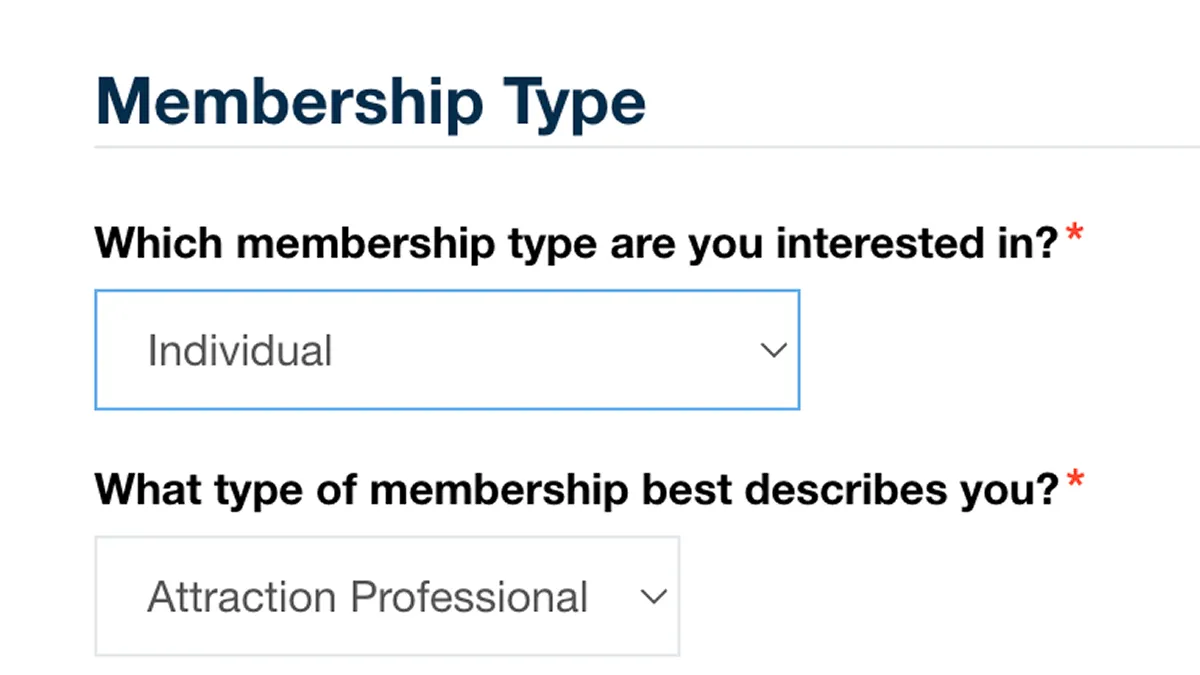Expand the chevron on the membership description selector
1200x675 pixels.
pos(655,597)
